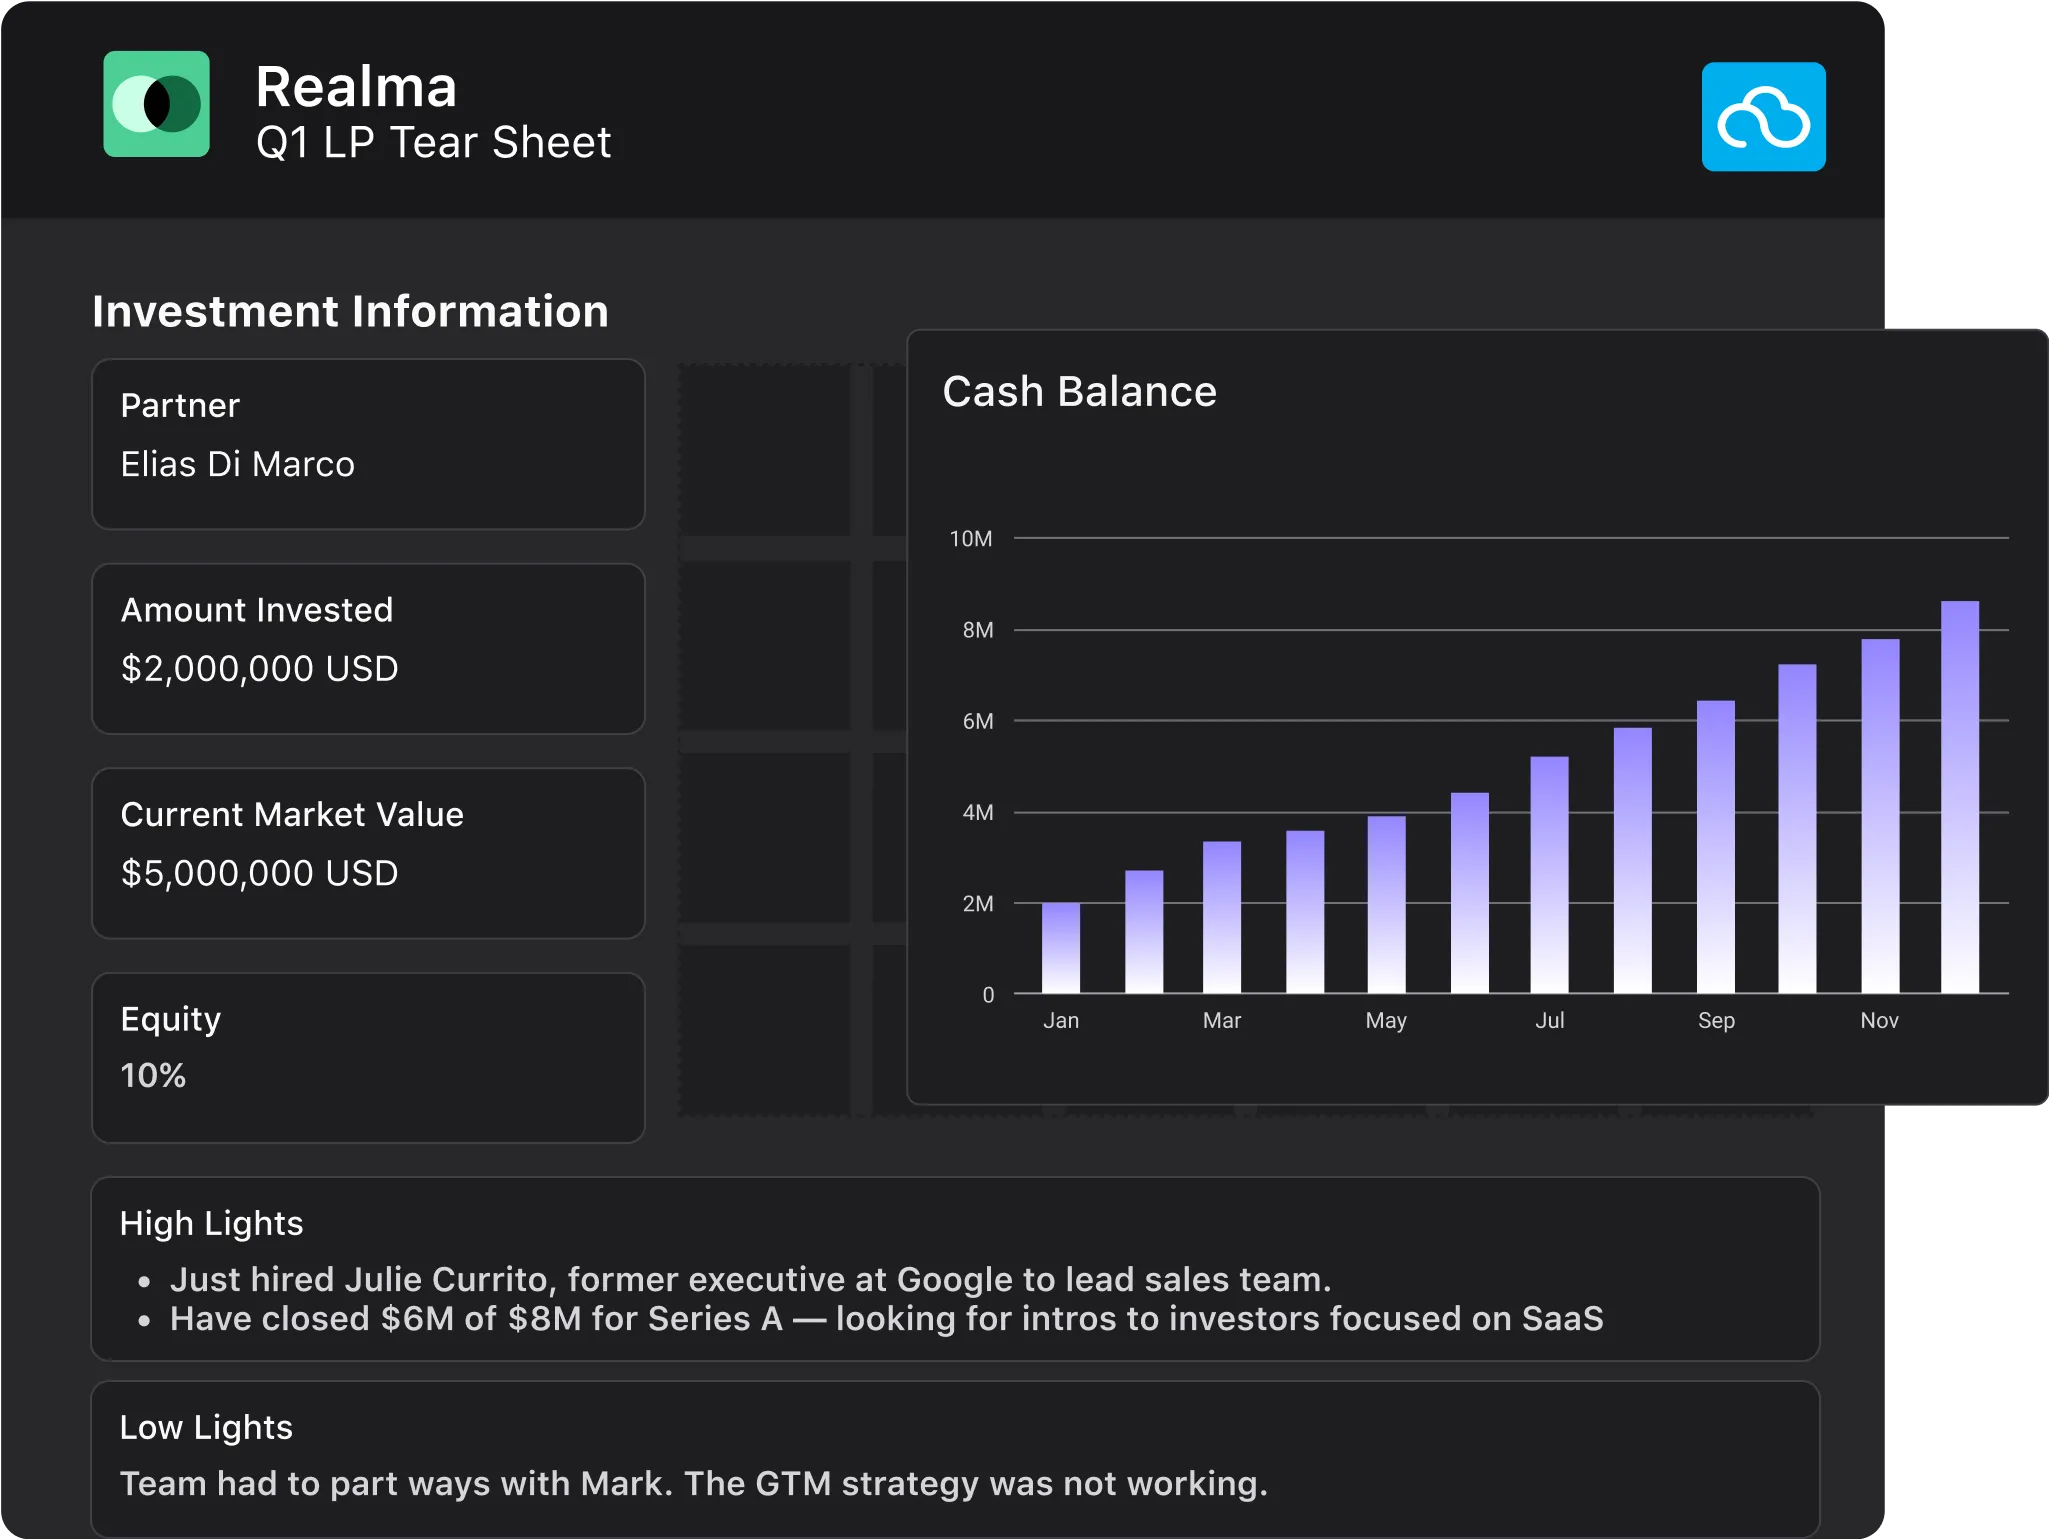Click the Cash Balance chart title
Viewport: 2049px width, 1539px height.
click(1079, 391)
